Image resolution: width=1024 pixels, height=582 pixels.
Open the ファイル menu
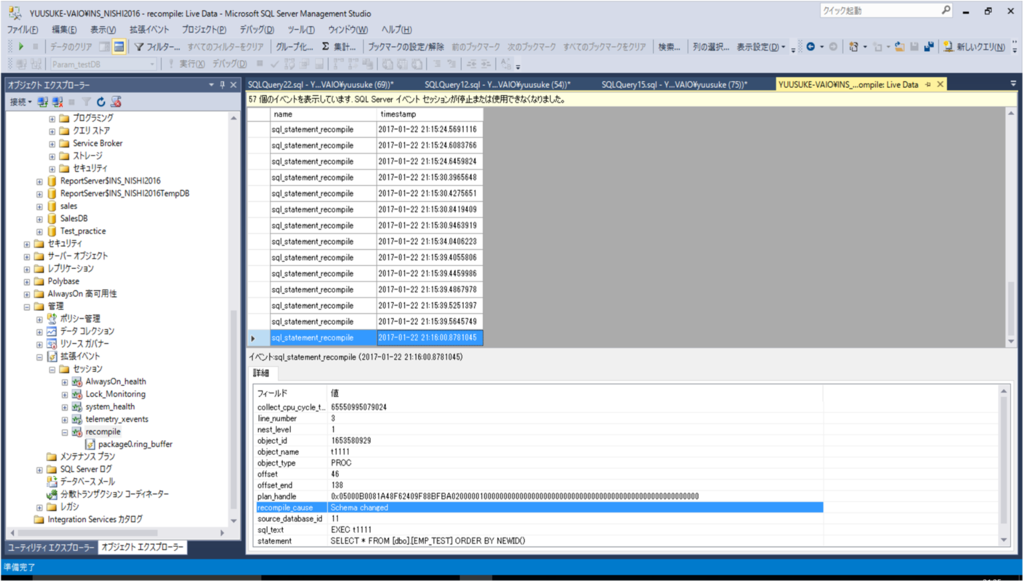pyautogui.click(x=22, y=30)
